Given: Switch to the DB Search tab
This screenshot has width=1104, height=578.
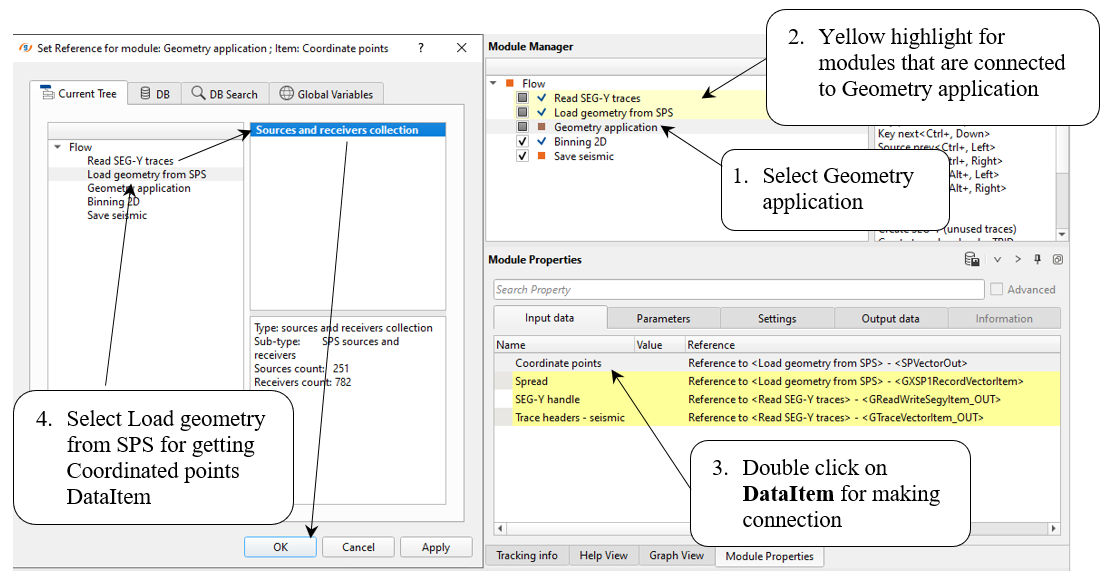Looking at the screenshot, I should (x=225, y=94).
